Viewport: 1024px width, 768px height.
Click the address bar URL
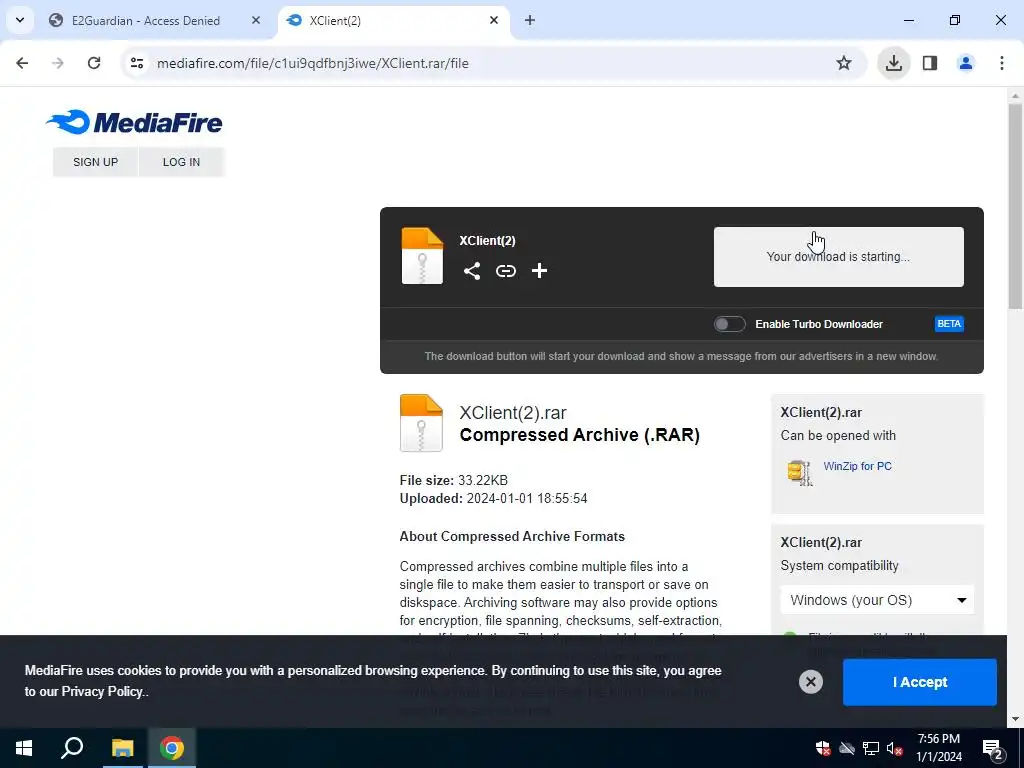pos(313,63)
